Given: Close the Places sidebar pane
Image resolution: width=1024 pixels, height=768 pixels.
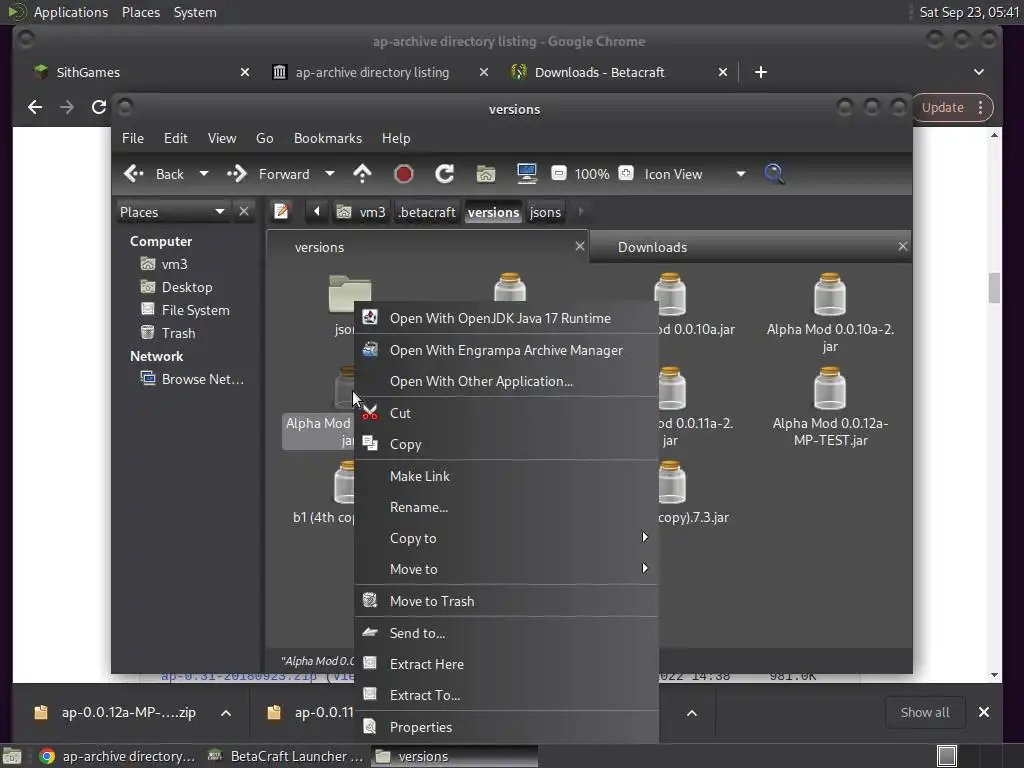Looking at the screenshot, I should coord(244,212).
